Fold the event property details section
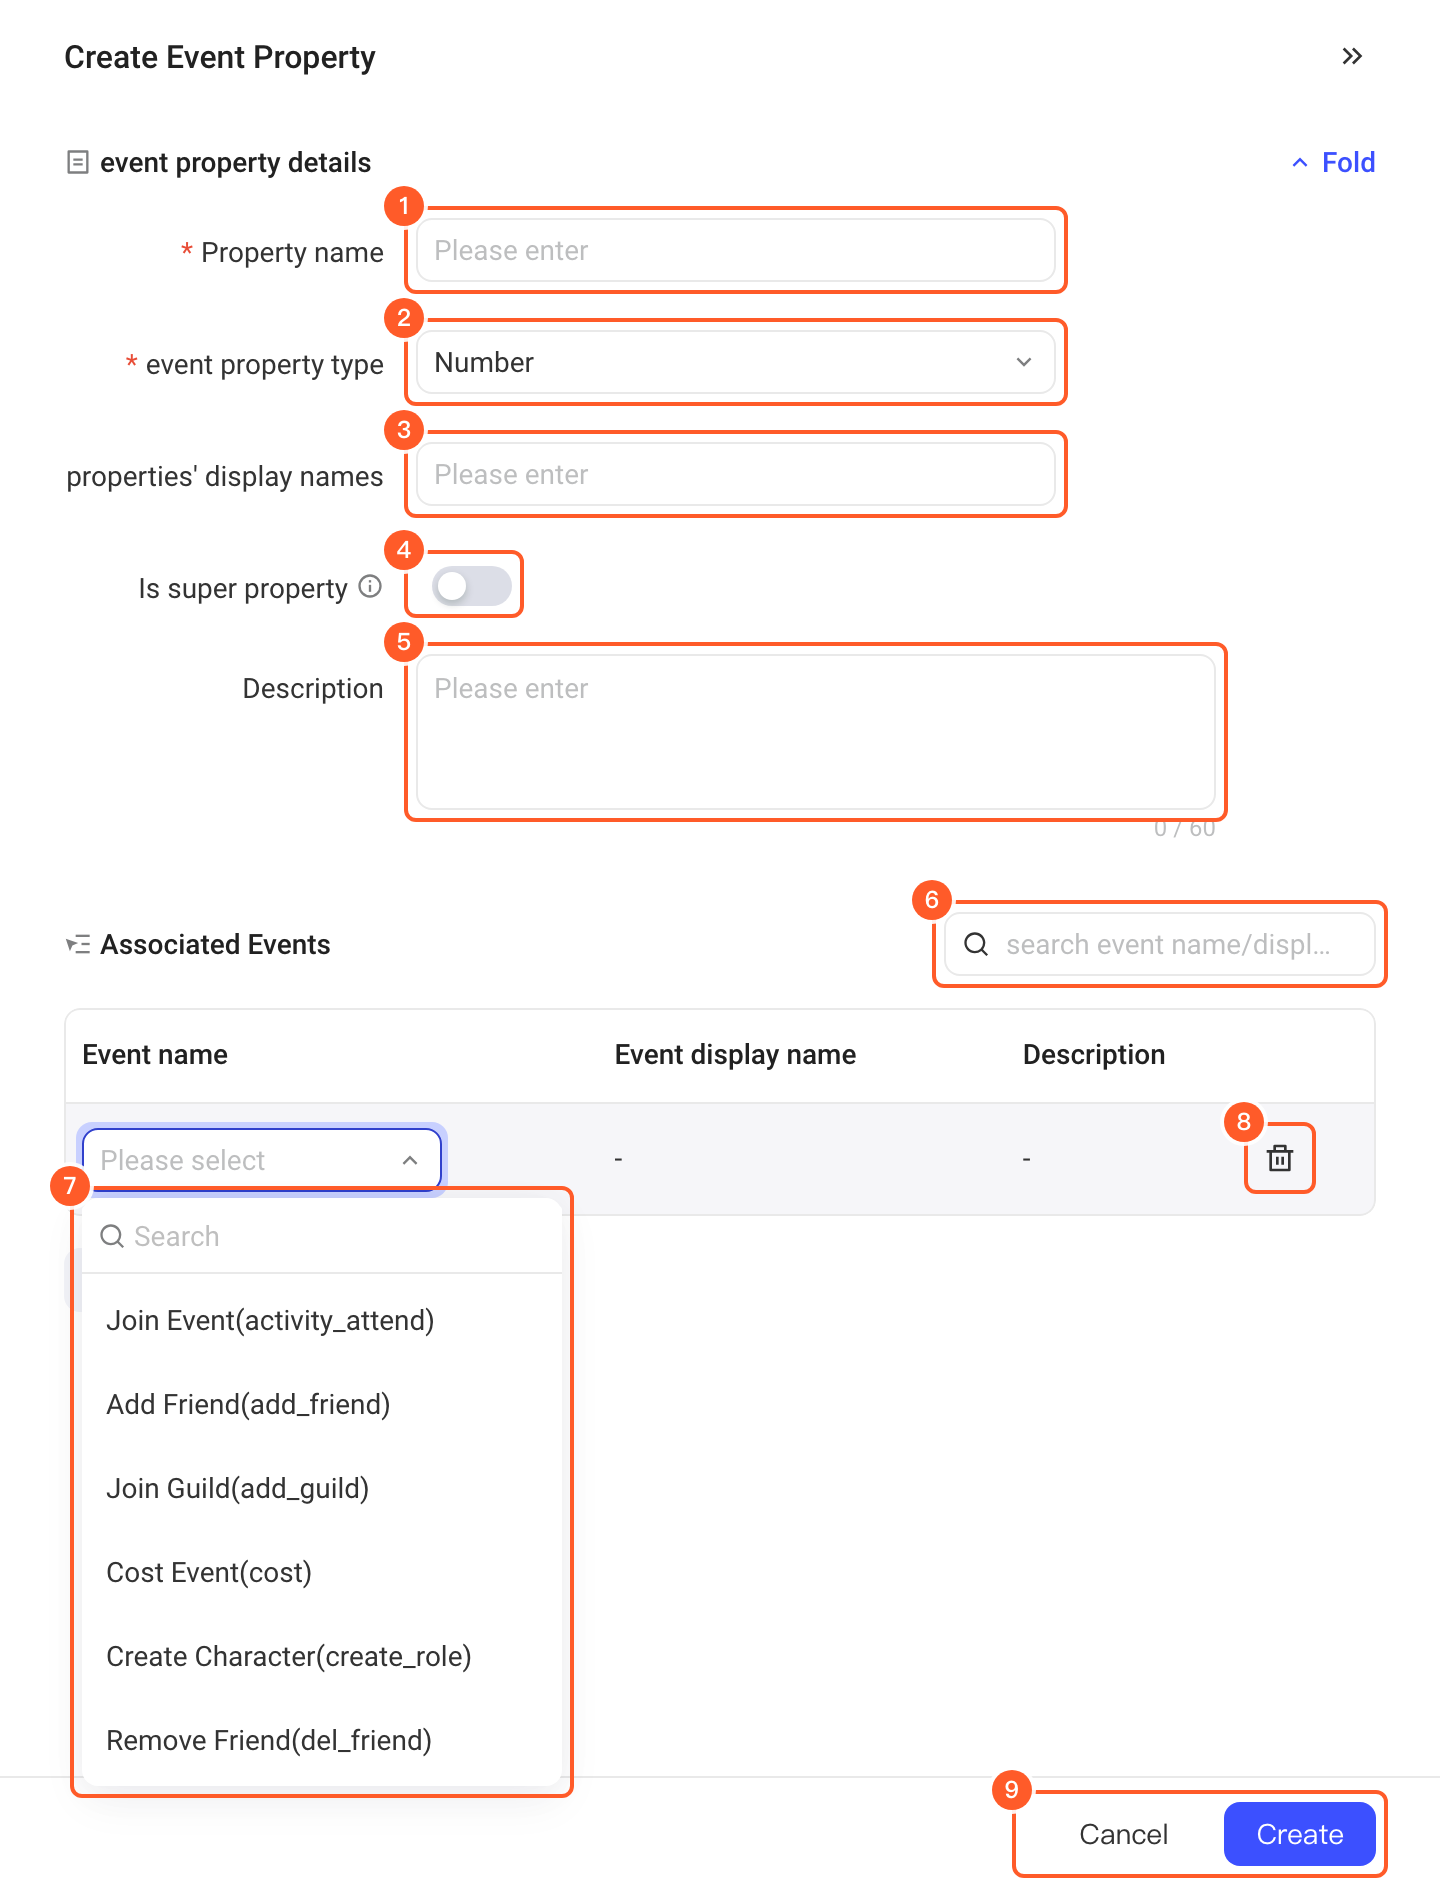The width and height of the screenshot is (1440, 1888). (x=1334, y=162)
